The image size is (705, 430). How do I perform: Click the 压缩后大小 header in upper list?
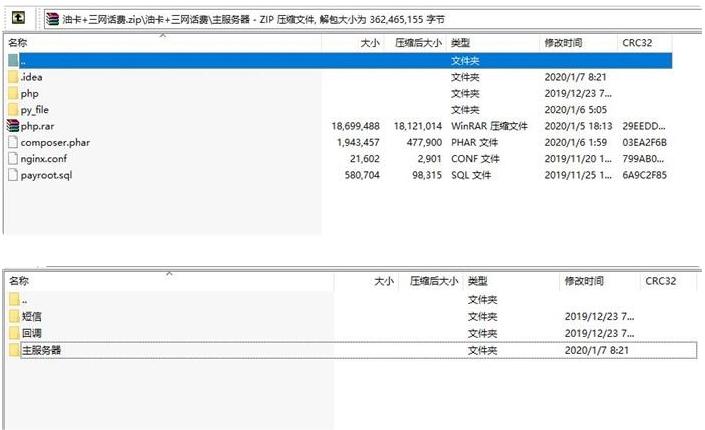[417, 44]
